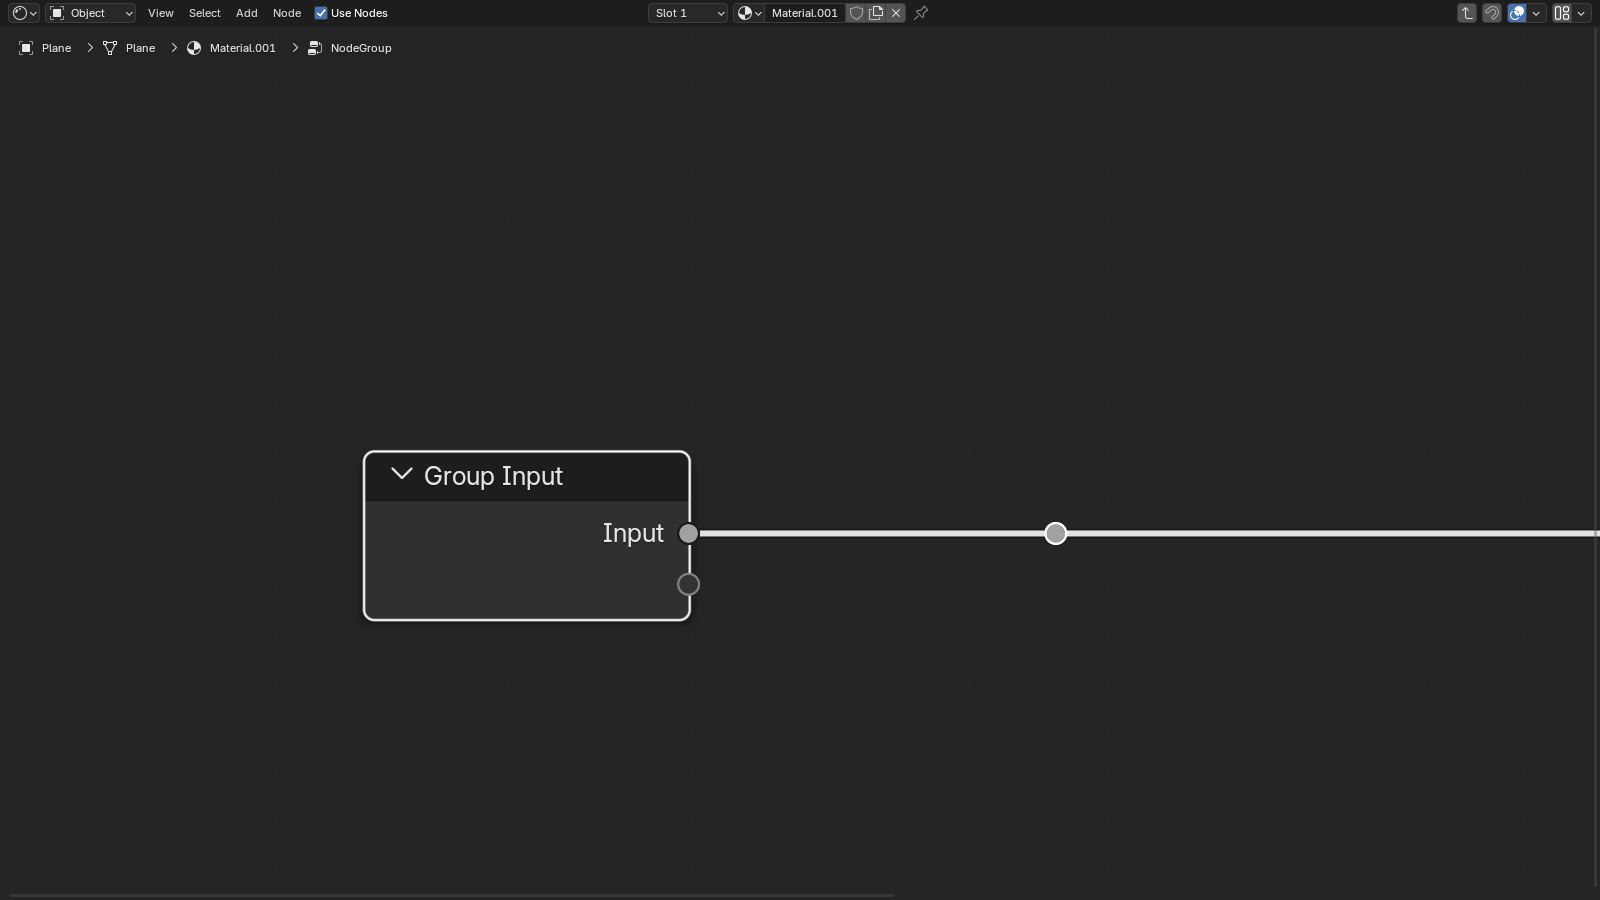Unlink Material.001 with the X icon
This screenshot has height=900, width=1600.
click(x=896, y=13)
